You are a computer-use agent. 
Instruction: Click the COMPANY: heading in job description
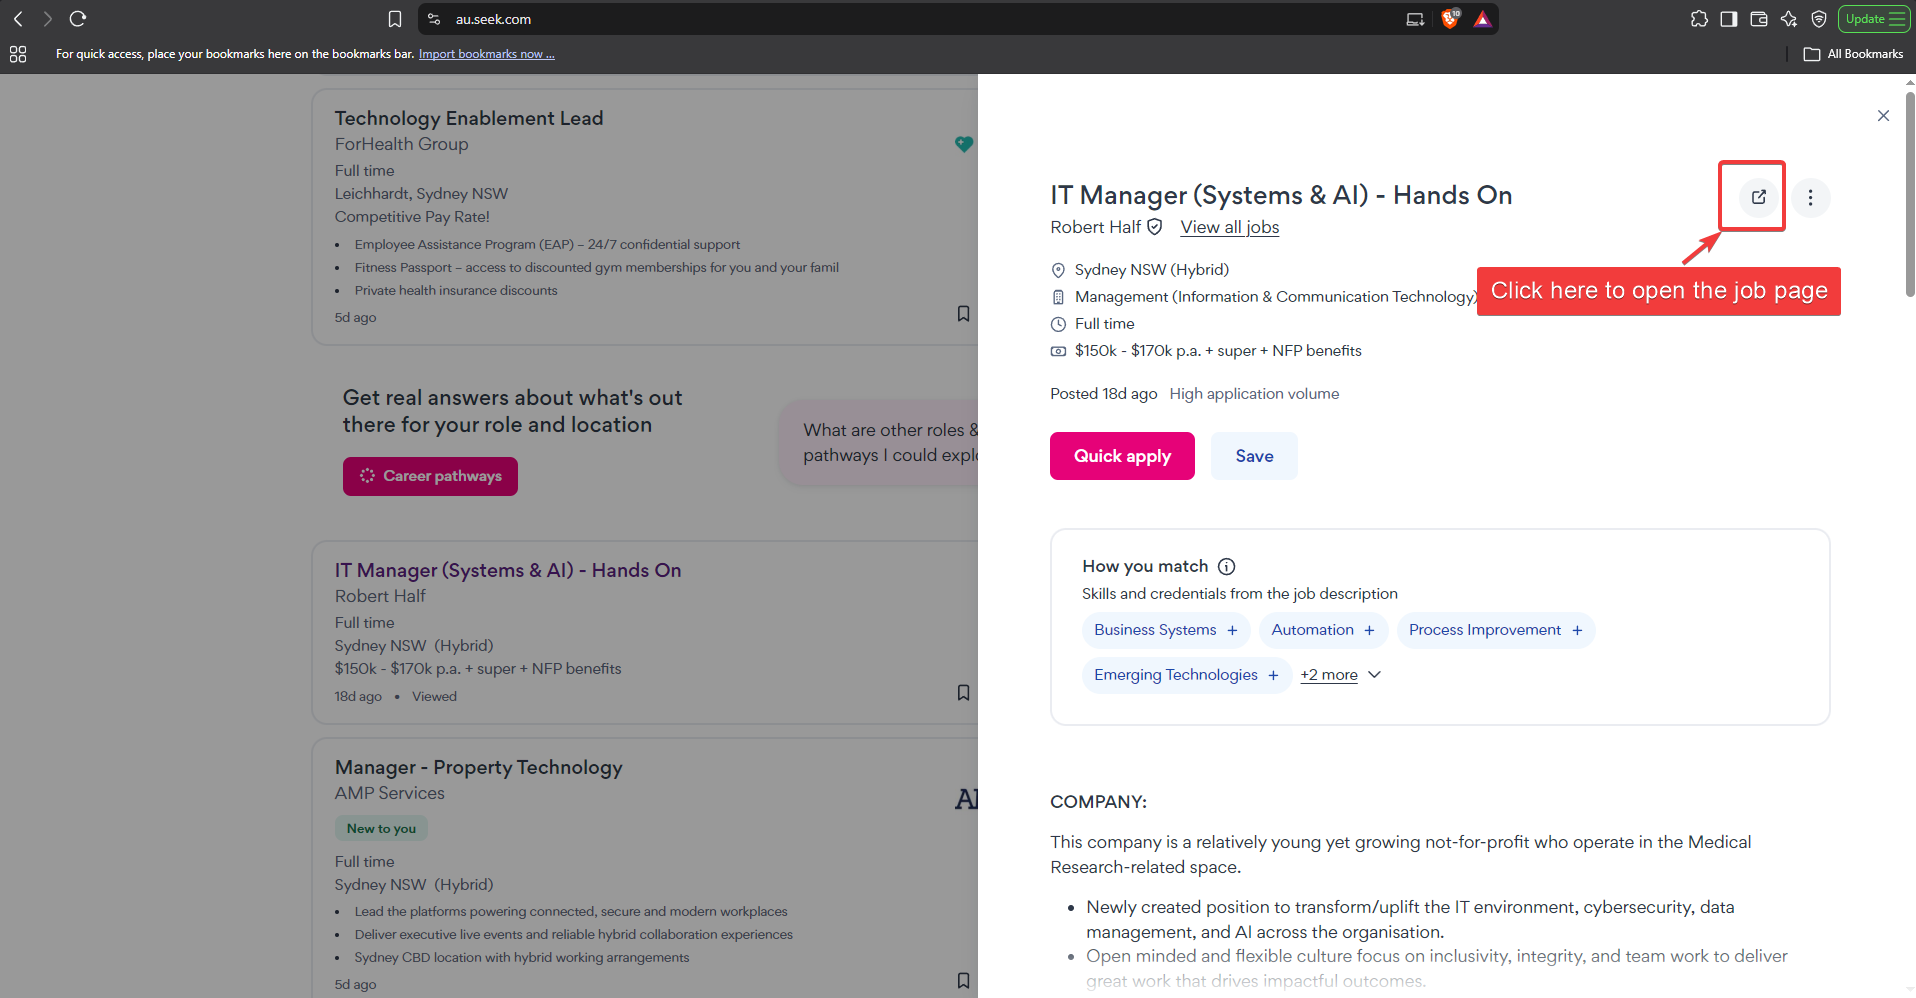pyautogui.click(x=1098, y=802)
